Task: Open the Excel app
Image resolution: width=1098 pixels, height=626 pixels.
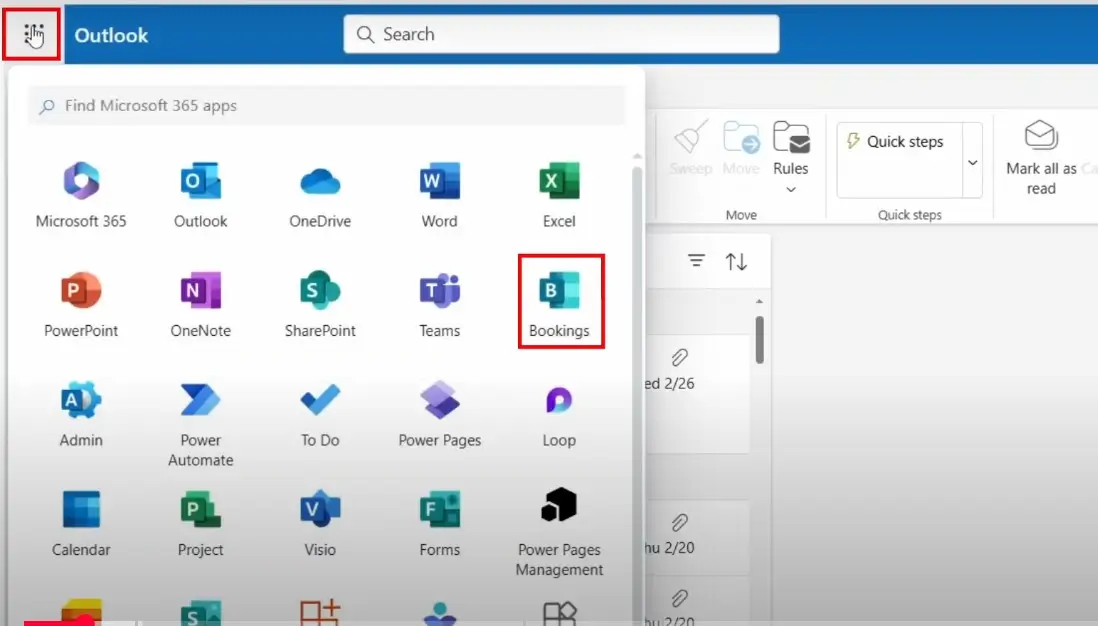Action: pos(559,192)
